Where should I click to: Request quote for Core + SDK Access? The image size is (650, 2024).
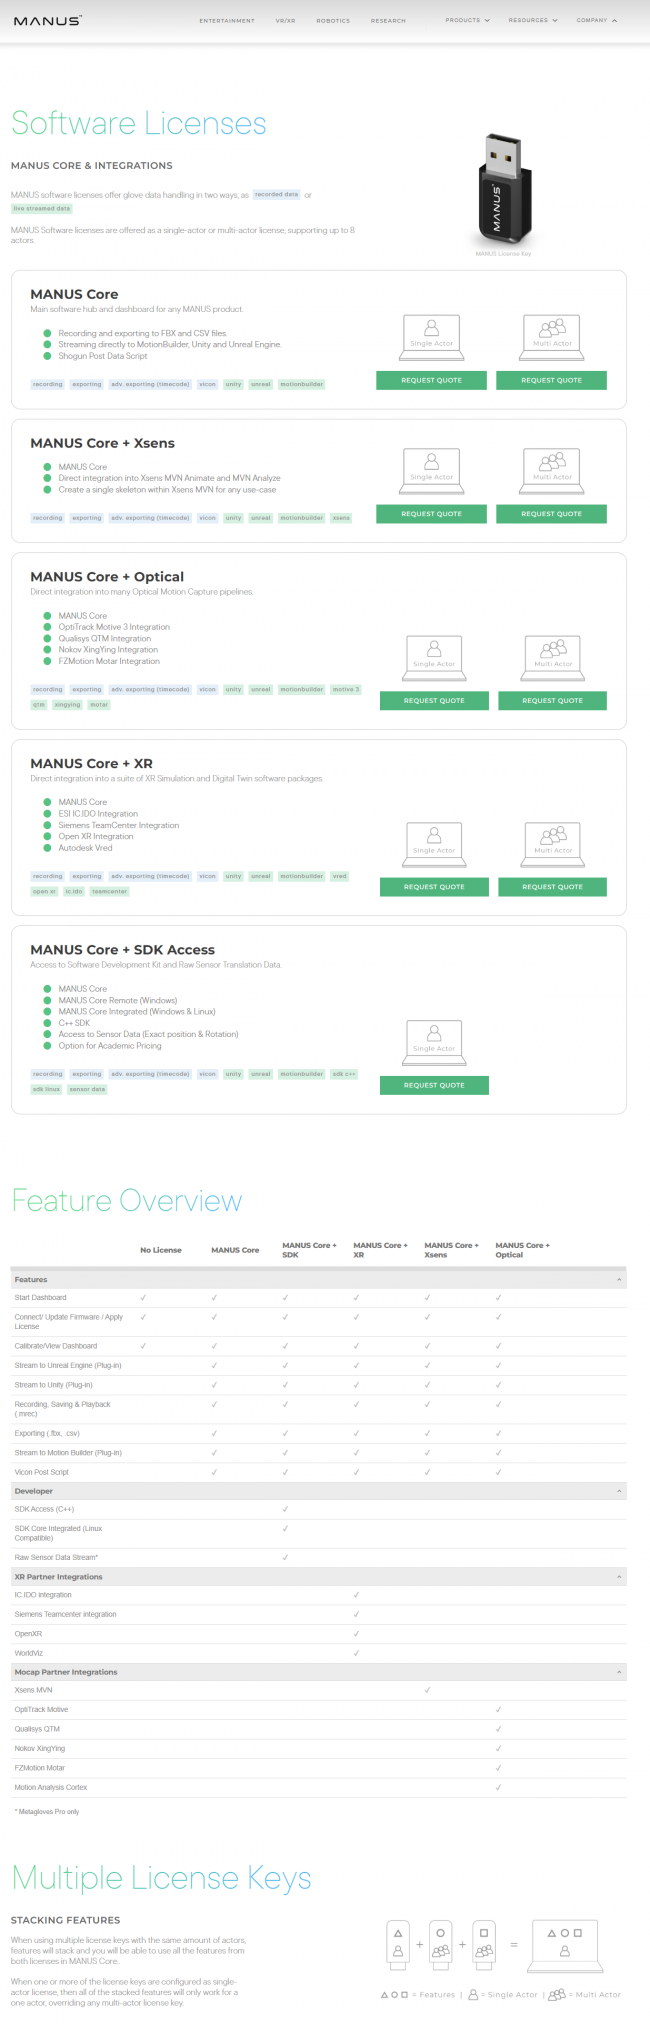434,1085
